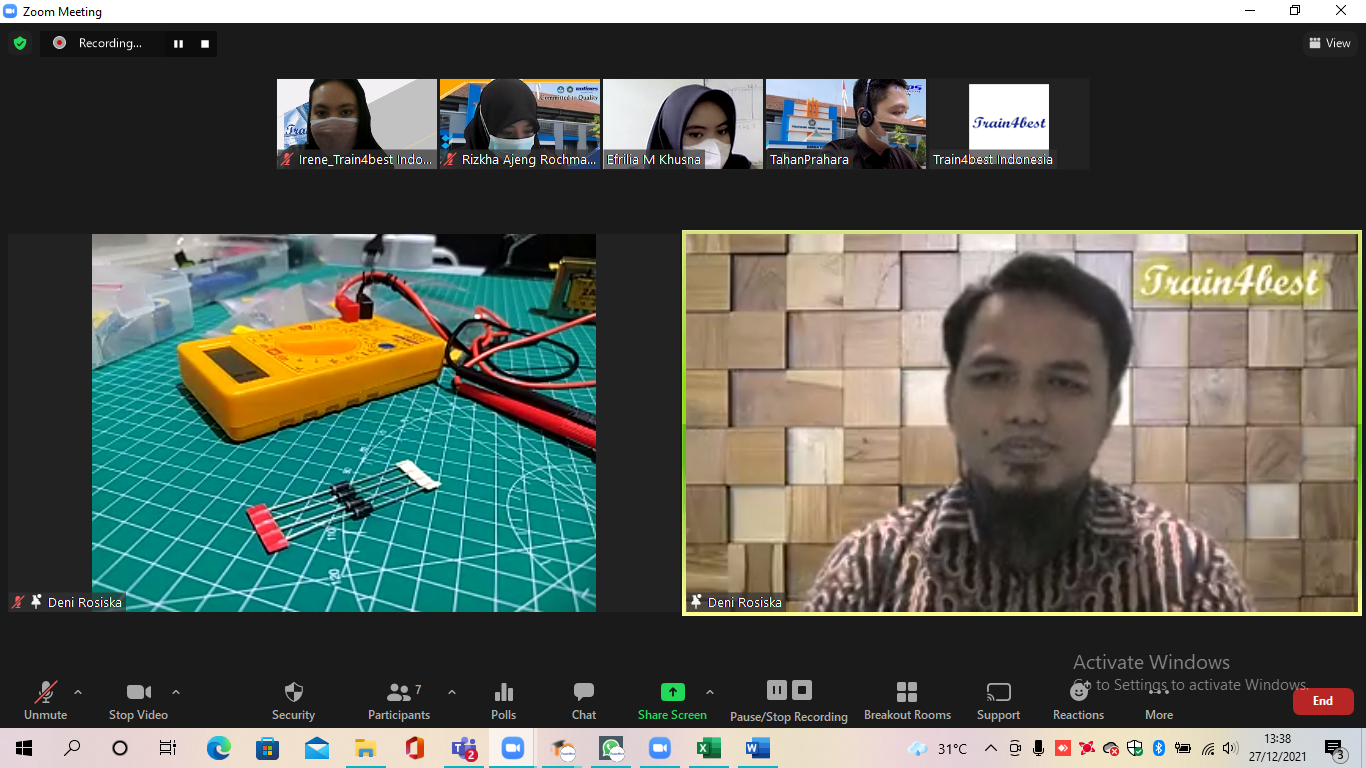Click the green Share Screen icon
This screenshot has width=1366, height=768.
click(672, 692)
